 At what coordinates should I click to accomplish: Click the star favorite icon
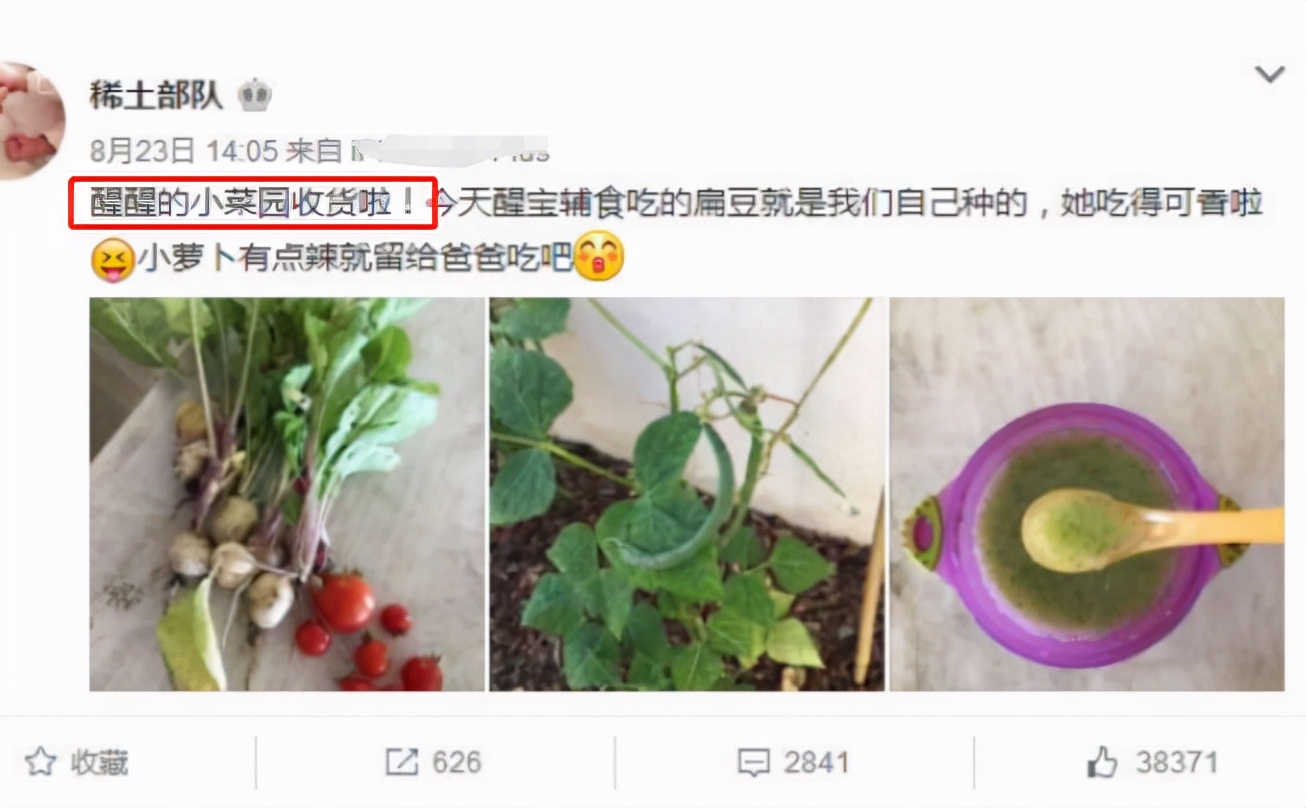pyautogui.click(x=39, y=763)
